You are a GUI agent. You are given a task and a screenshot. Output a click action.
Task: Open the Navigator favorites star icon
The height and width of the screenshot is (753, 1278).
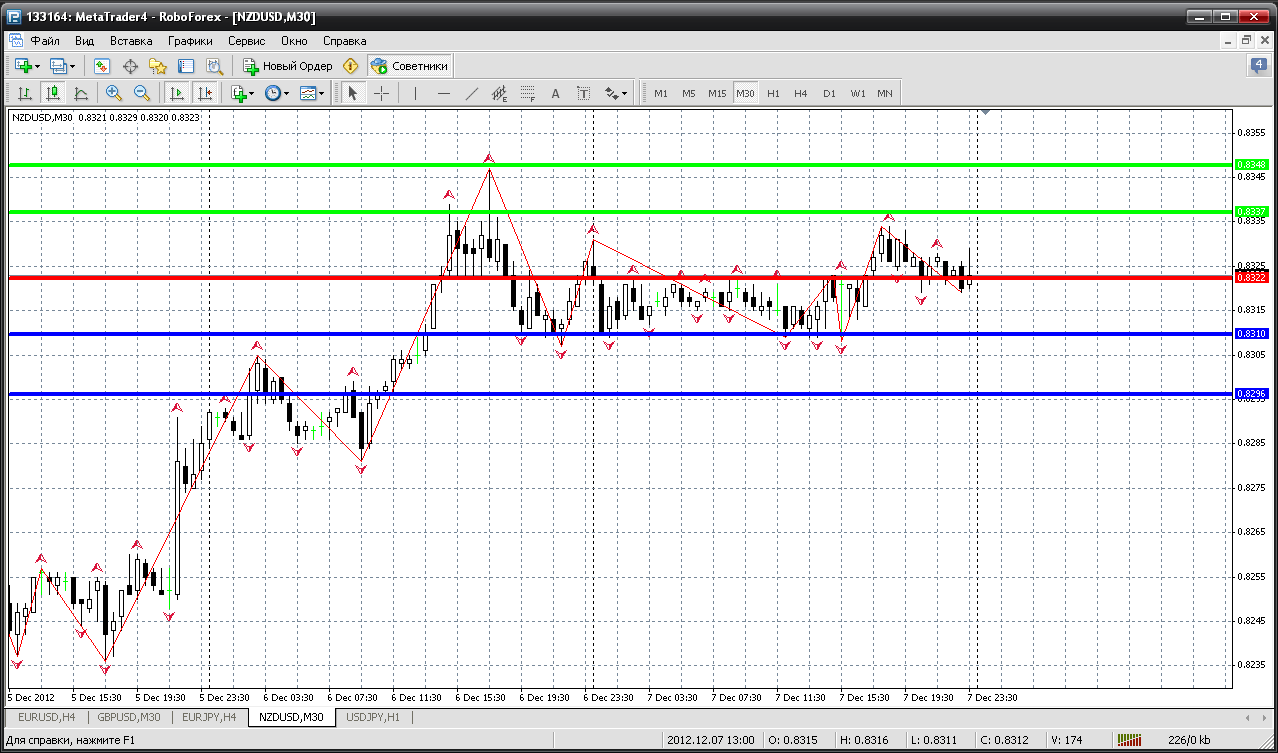pyautogui.click(x=157, y=66)
